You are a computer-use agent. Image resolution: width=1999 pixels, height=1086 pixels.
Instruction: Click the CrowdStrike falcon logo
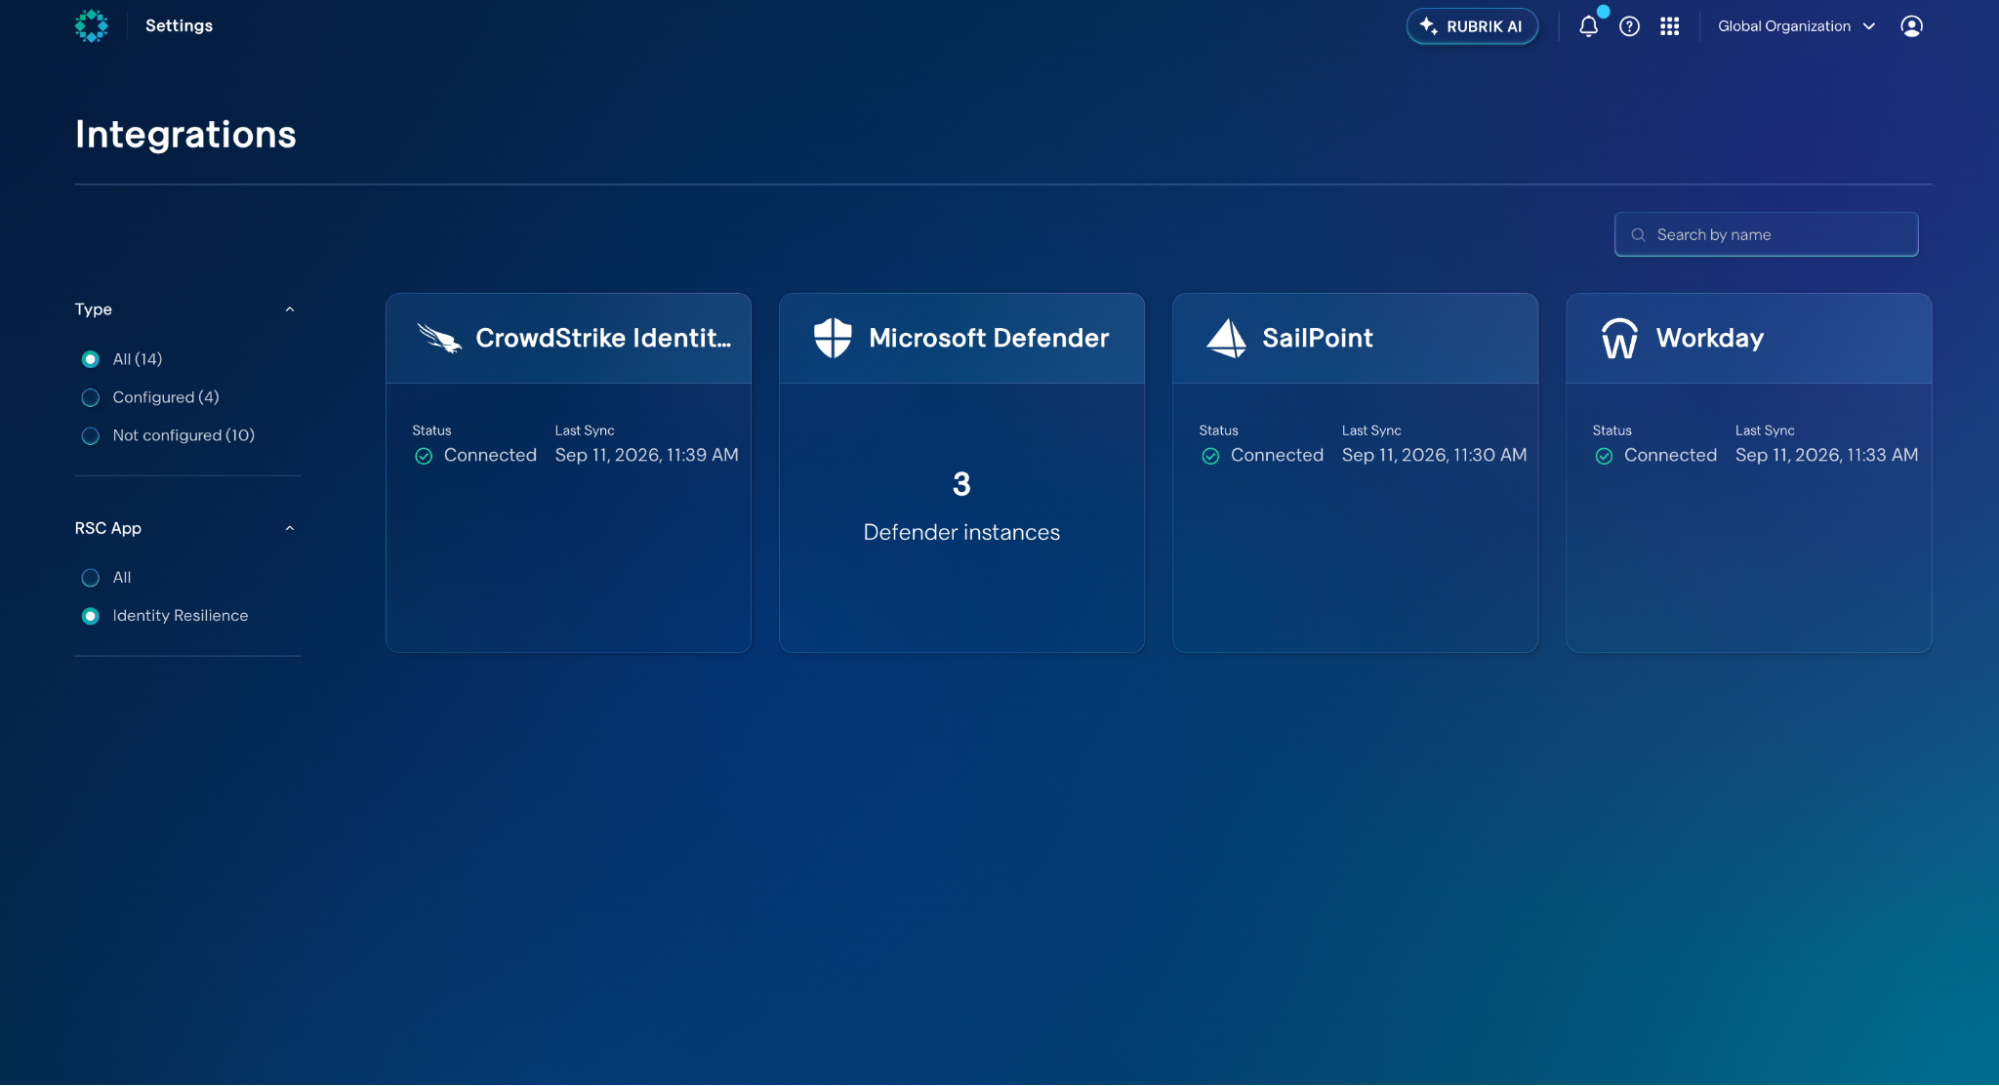pyautogui.click(x=439, y=338)
